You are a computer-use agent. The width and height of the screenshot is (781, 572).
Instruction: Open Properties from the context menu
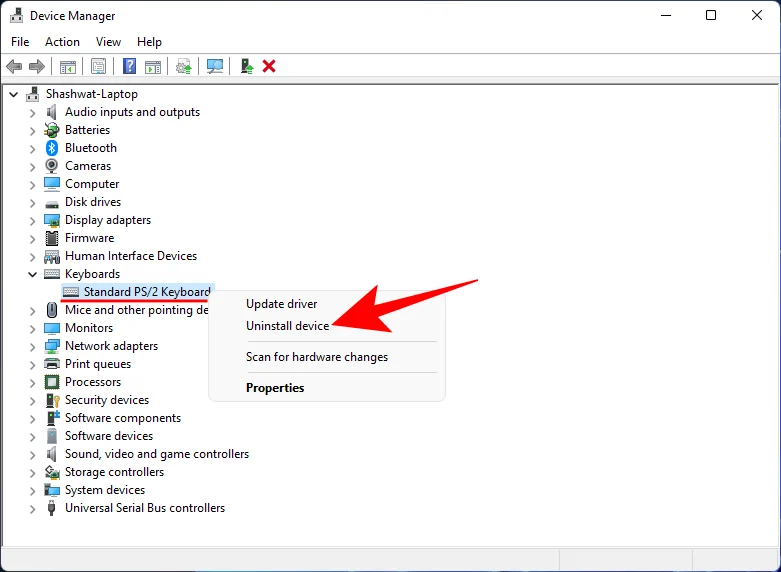point(275,388)
